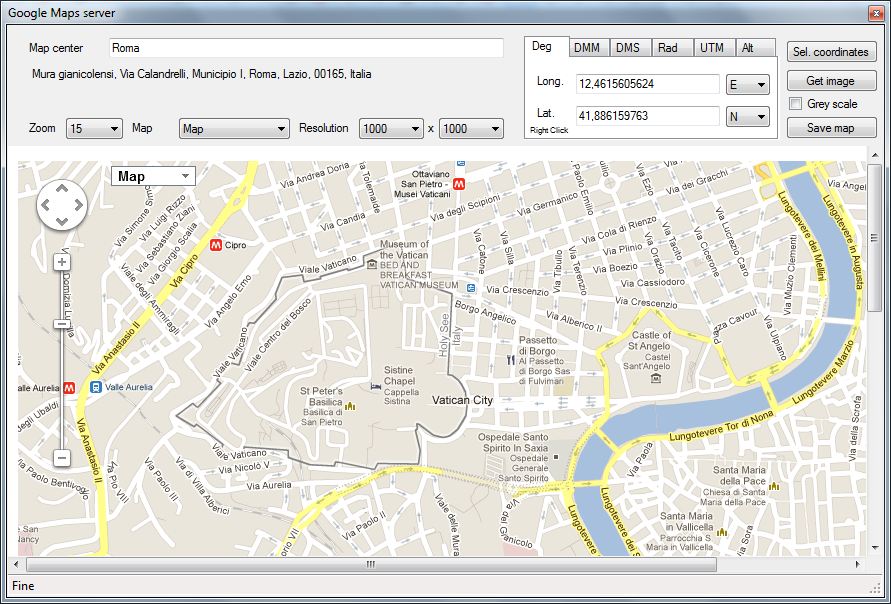Click the Lungotevere Tor di Nona label
This screenshot has height=604, width=891.
[721, 427]
